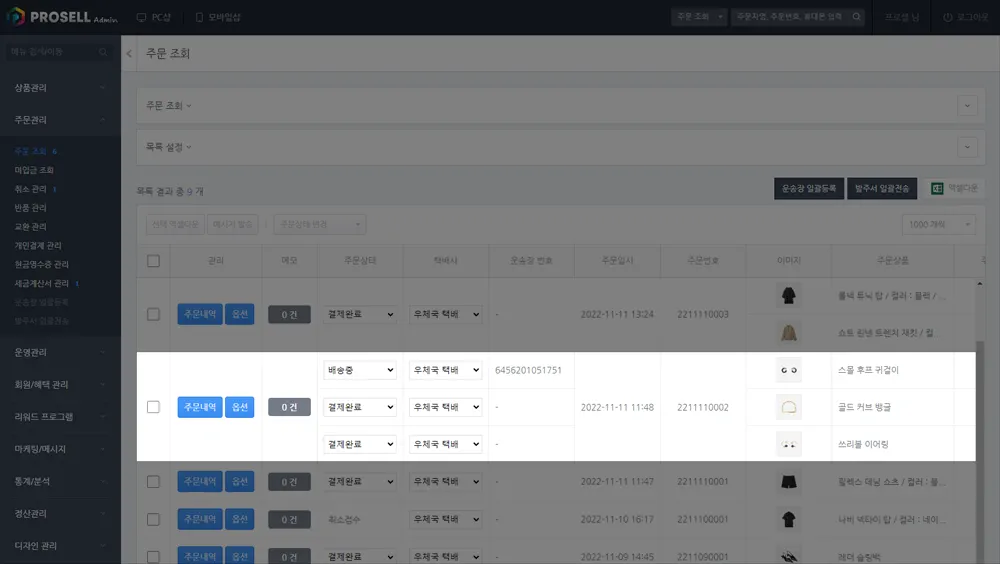The height and width of the screenshot is (564, 1000).
Task: Open 교환 관리 in the sidebar
Action: (31, 227)
